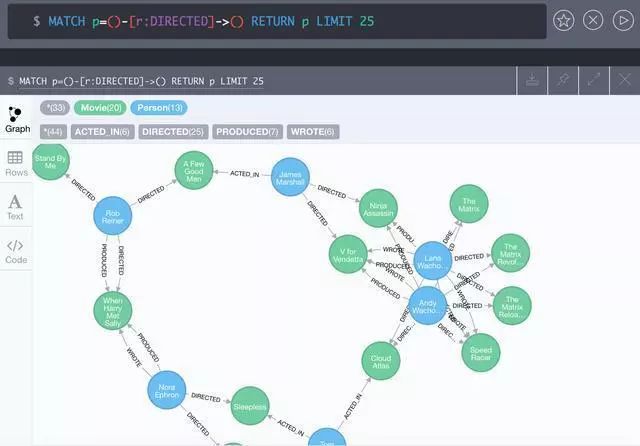Select the Person(13) label pill
640x446 pixels.
[159, 108]
